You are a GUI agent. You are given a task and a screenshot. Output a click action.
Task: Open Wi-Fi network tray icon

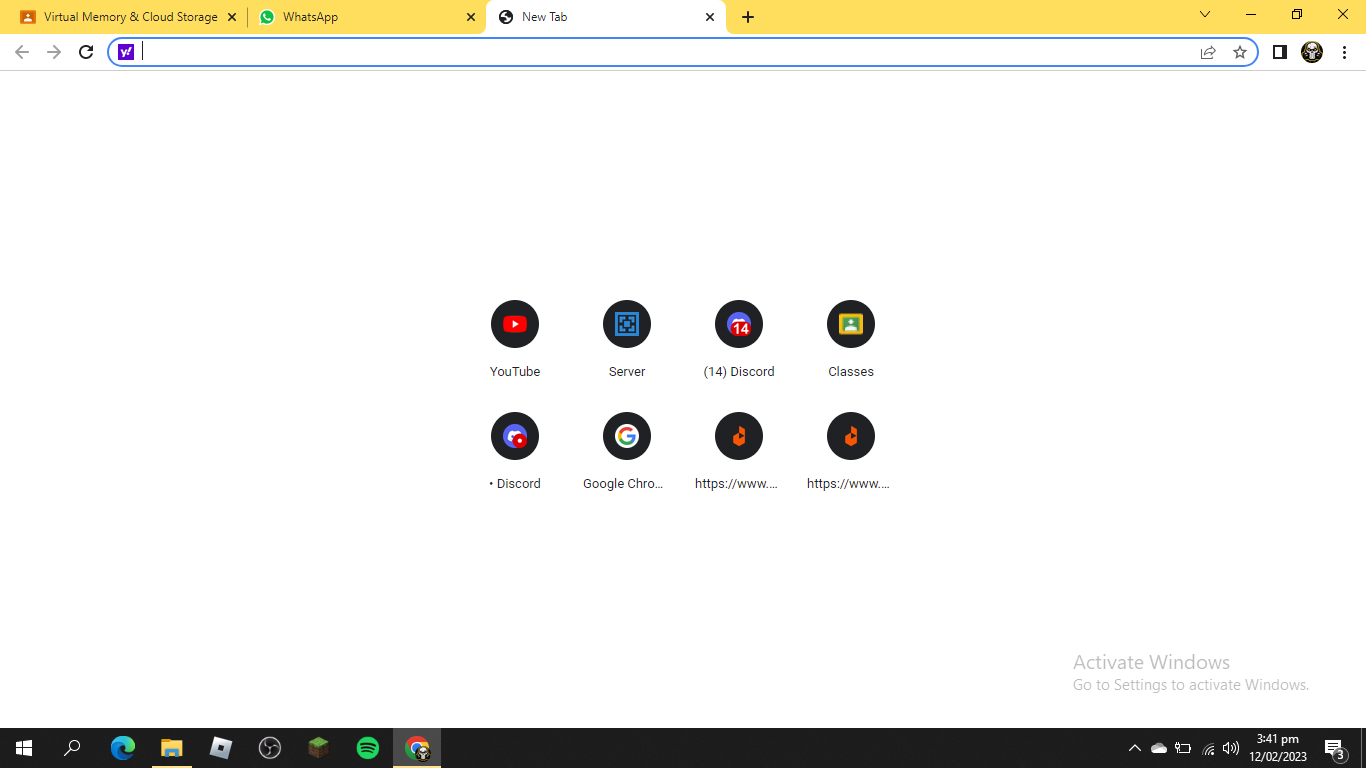point(1208,748)
